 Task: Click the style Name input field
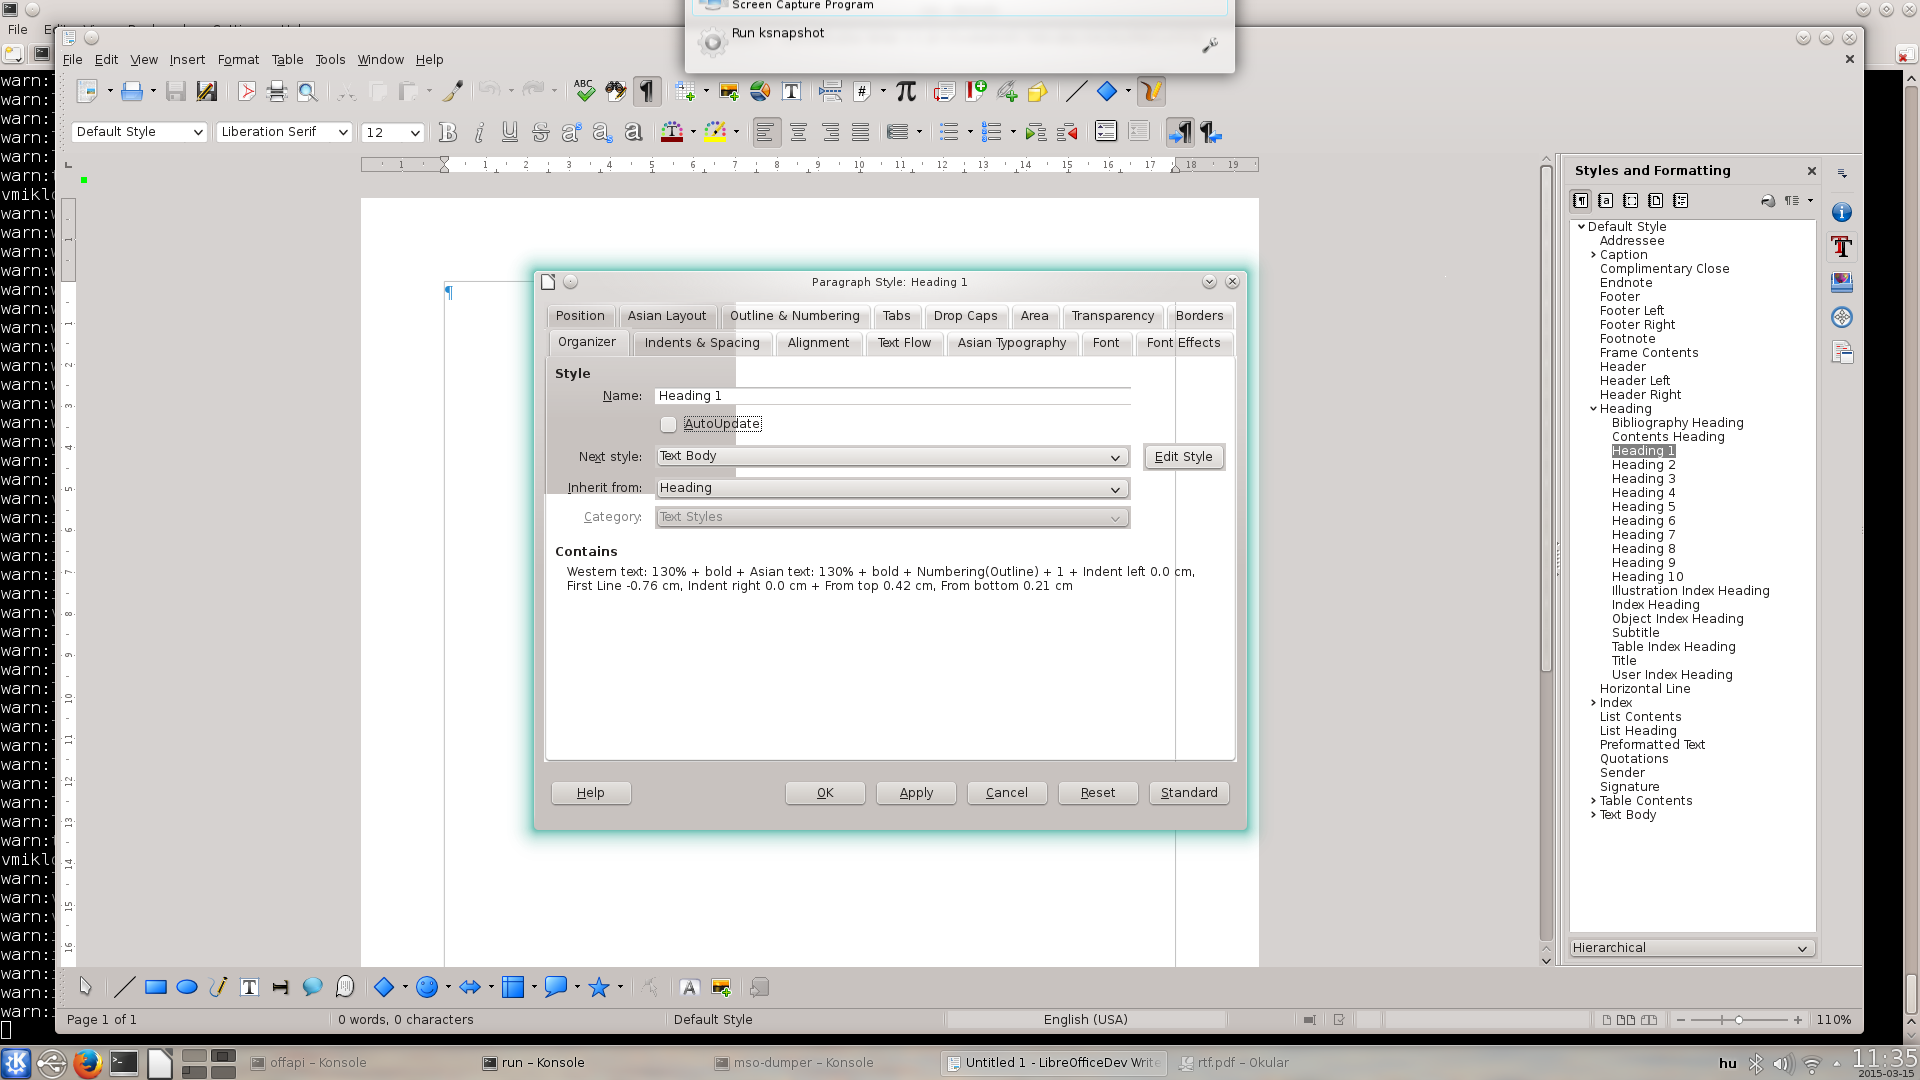pos(892,396)
